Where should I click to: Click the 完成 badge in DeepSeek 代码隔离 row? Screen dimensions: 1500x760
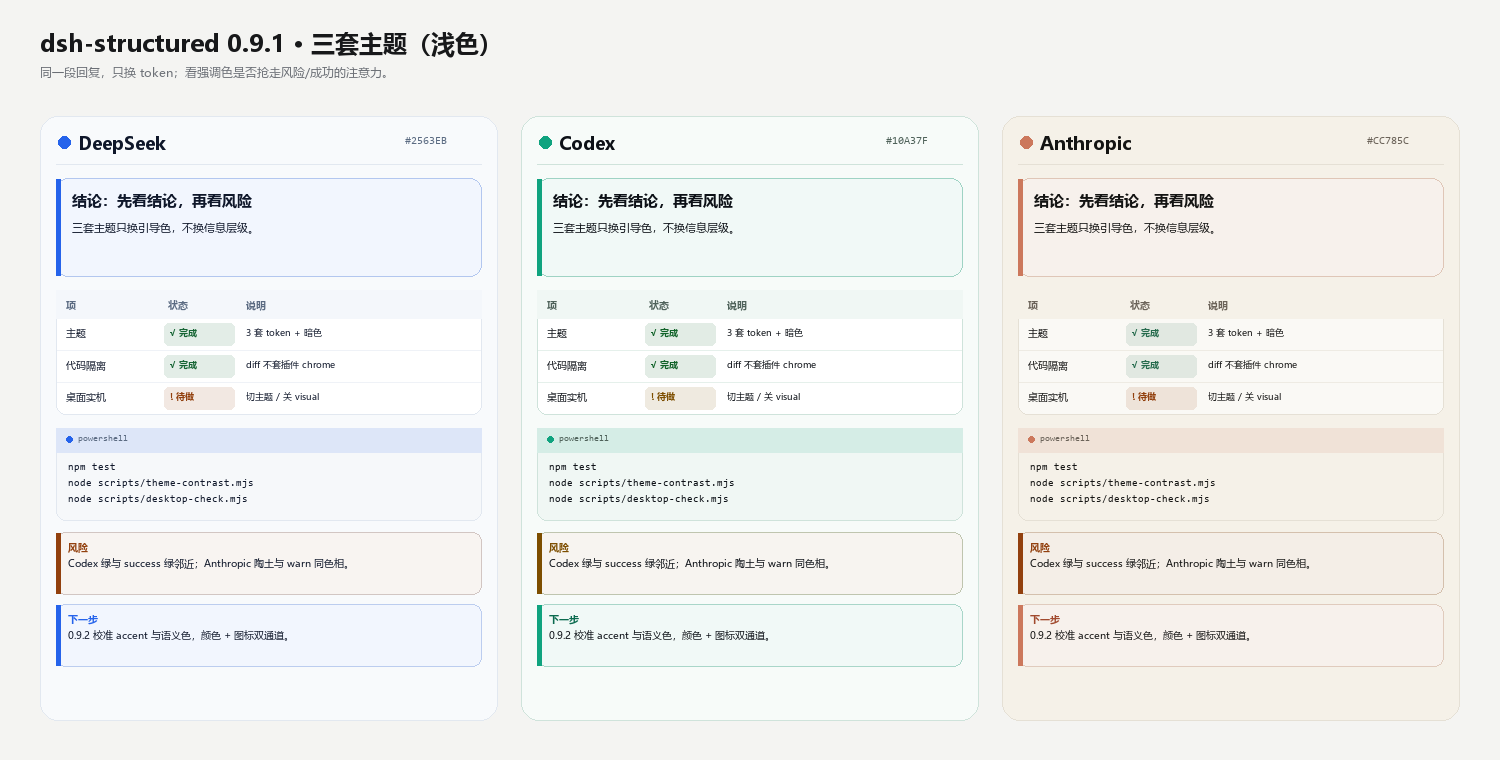coord(199,366)
